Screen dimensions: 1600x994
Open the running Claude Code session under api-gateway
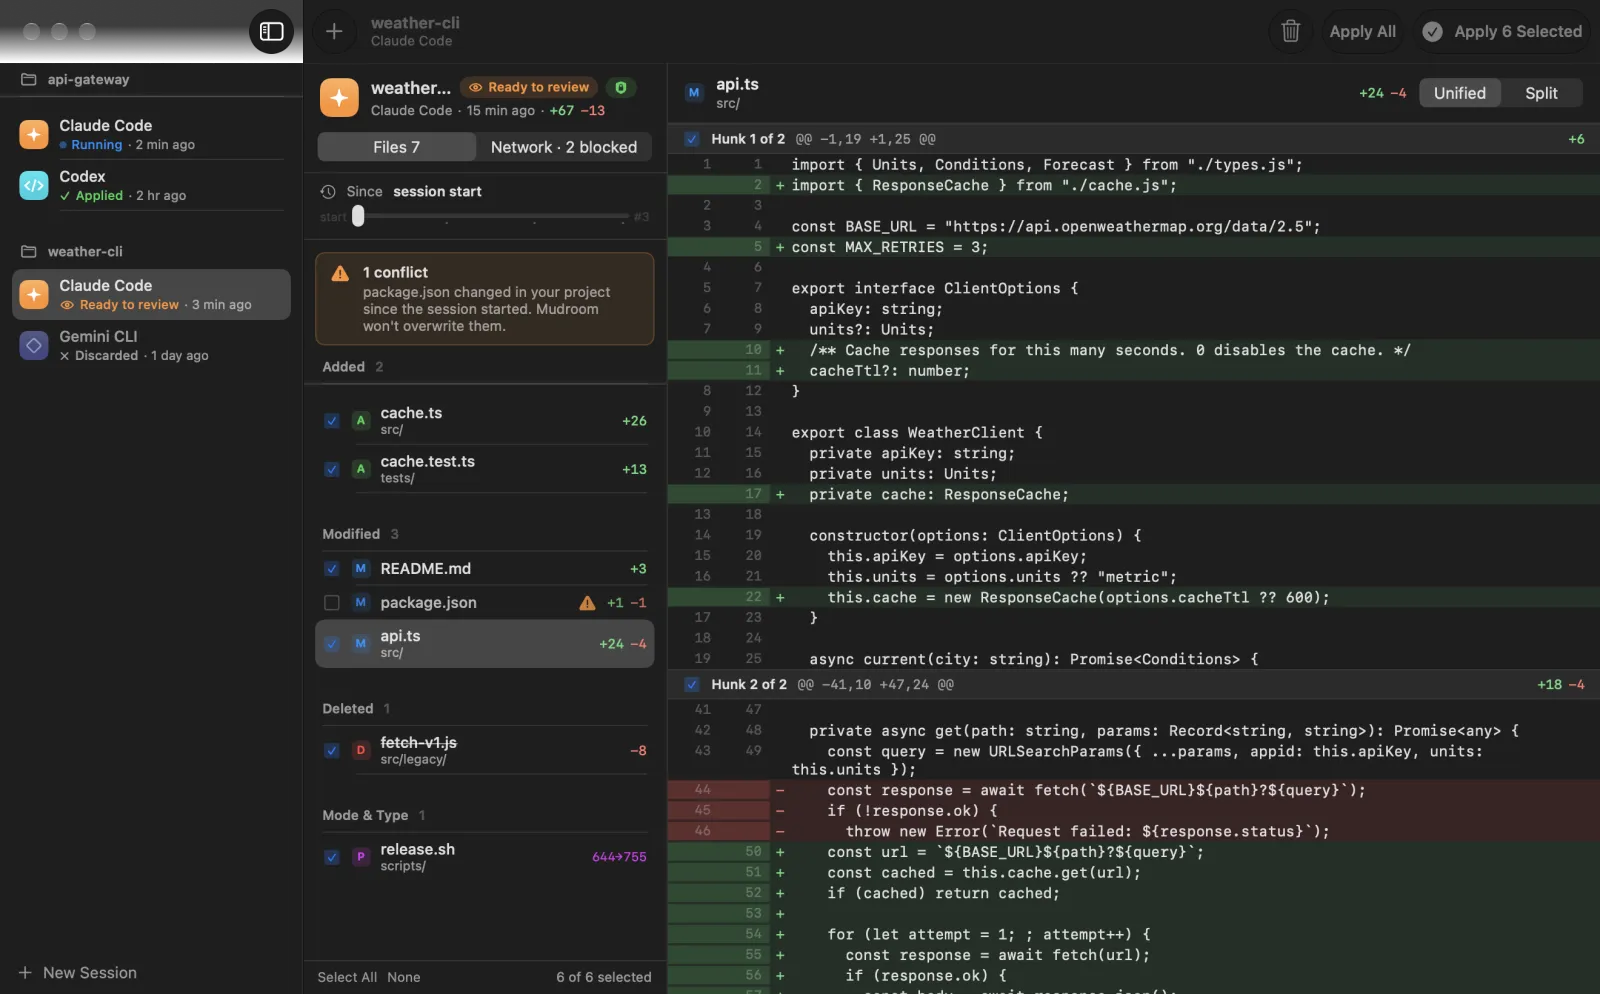pyautogui.click(x=151, y=134)
